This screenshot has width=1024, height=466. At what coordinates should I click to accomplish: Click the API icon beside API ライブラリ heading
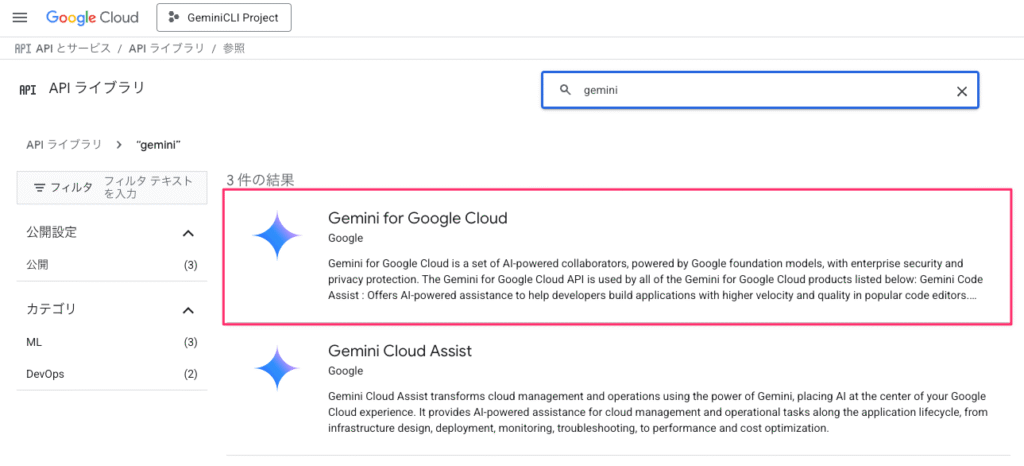(27, 90)
